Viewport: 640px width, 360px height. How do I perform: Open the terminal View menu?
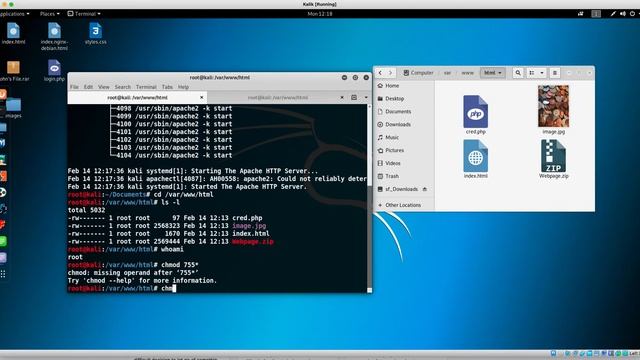(104, 87)
